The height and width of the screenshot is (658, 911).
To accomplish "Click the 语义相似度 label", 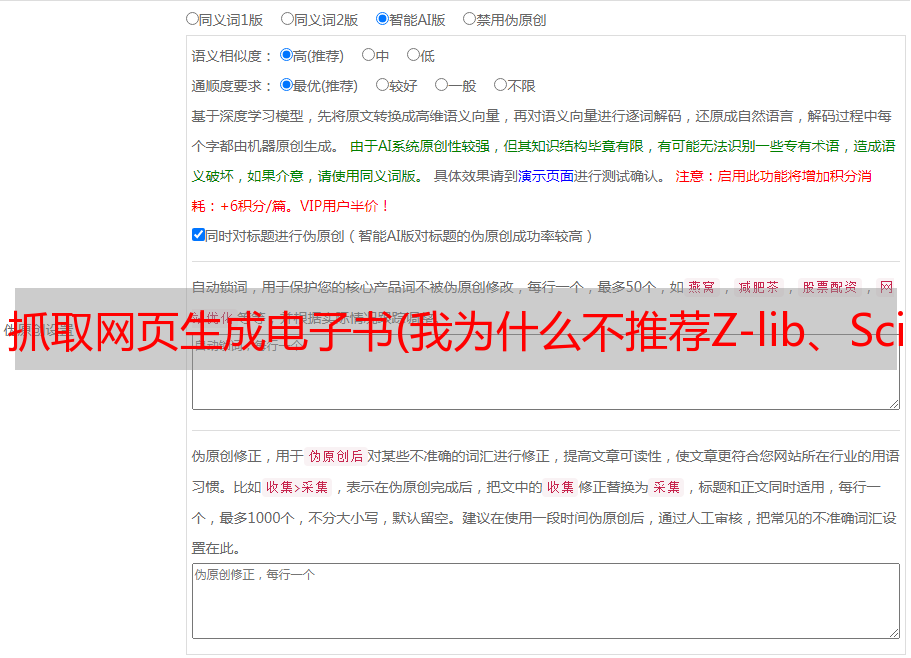I will point(232,56).
